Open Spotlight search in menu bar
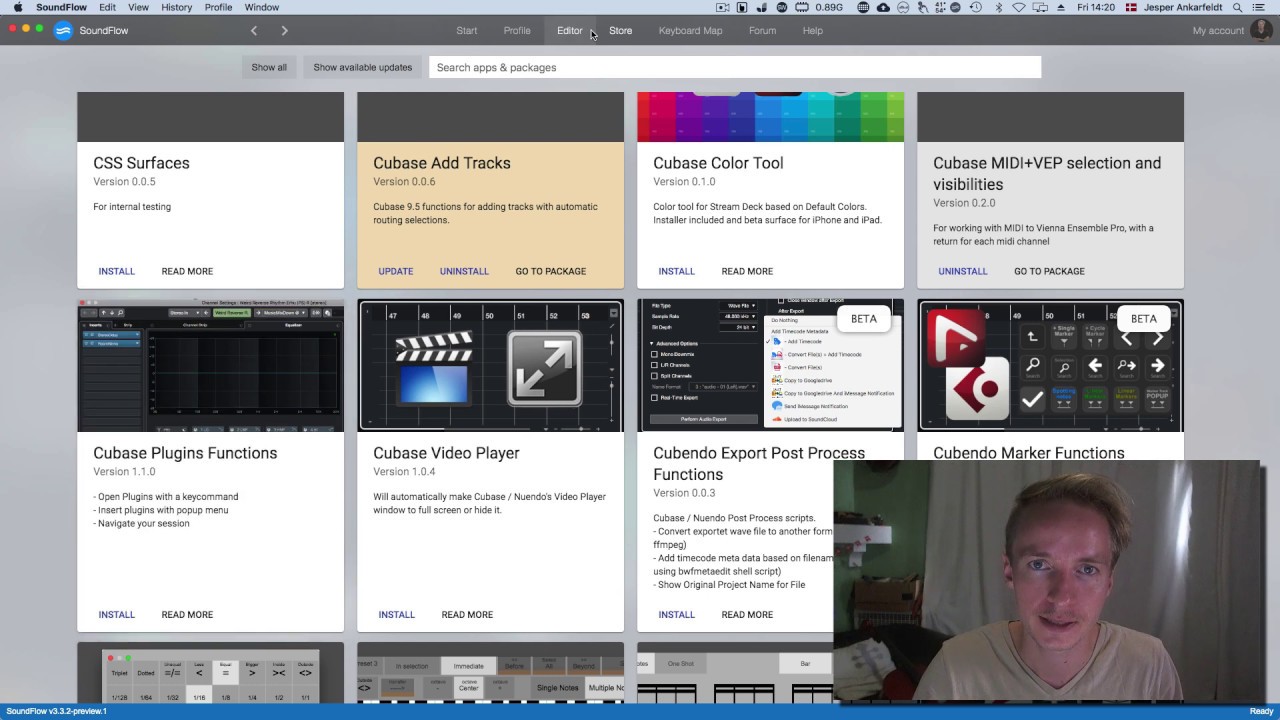The image size is (1280, 720). coord(1238,7)
